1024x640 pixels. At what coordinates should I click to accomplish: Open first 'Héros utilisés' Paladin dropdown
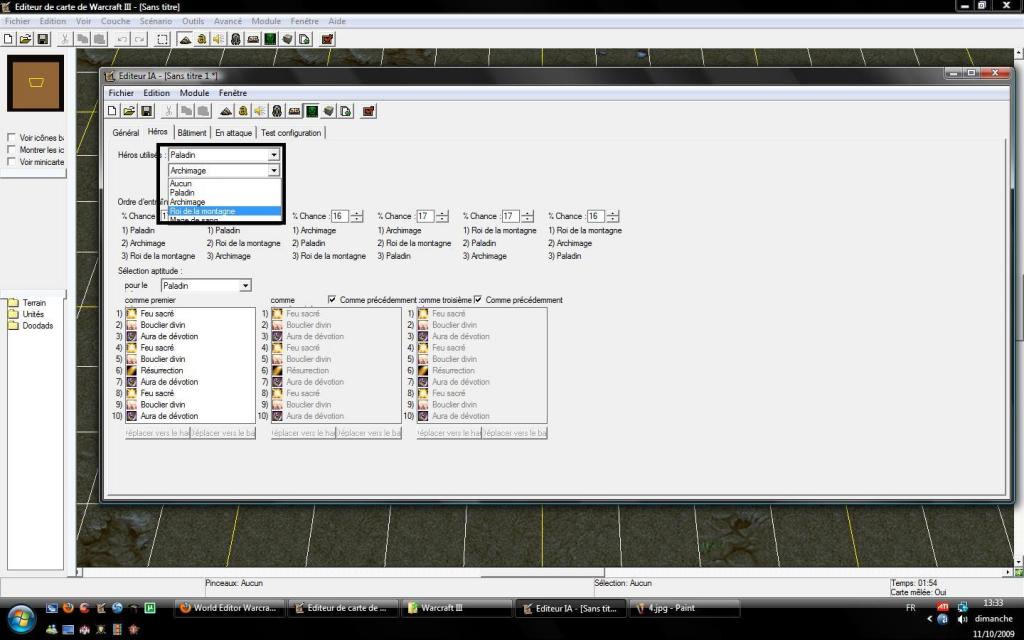point(274,155)
